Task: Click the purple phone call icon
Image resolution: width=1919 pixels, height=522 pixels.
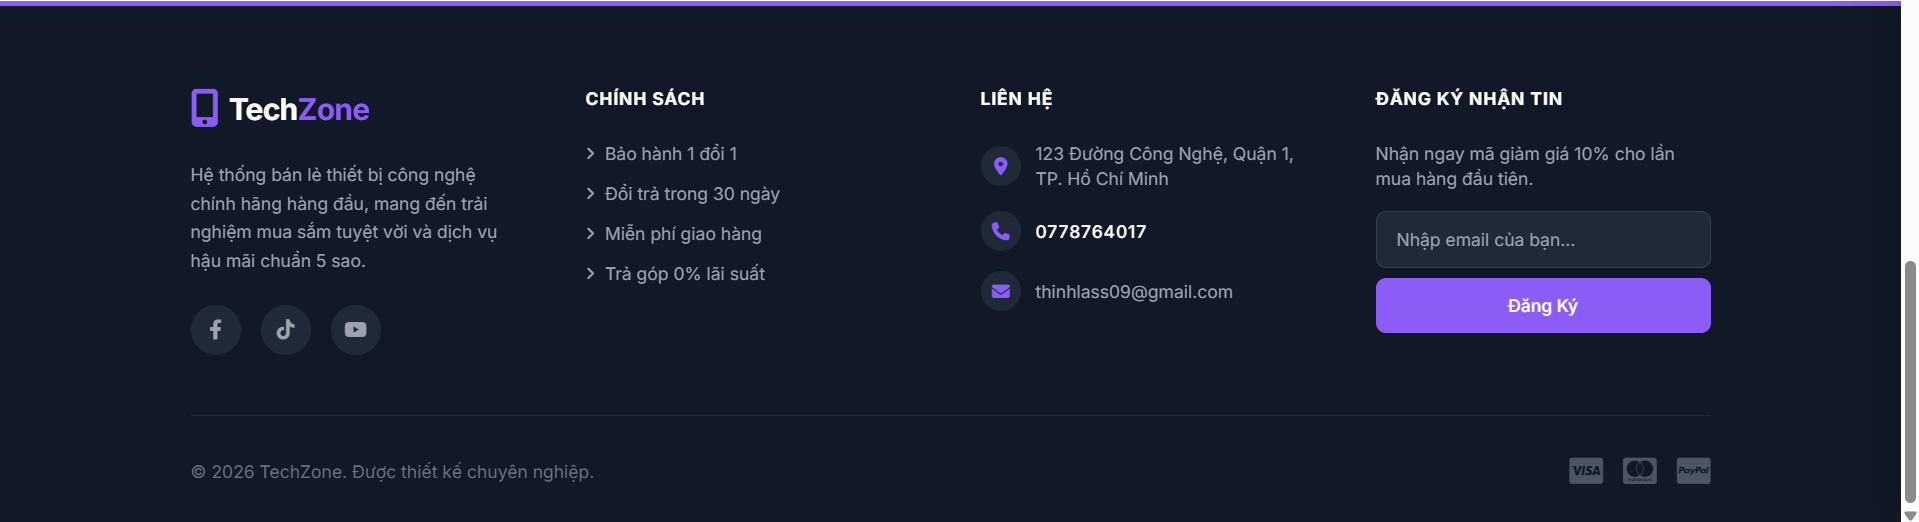Action: (1000, 232)
